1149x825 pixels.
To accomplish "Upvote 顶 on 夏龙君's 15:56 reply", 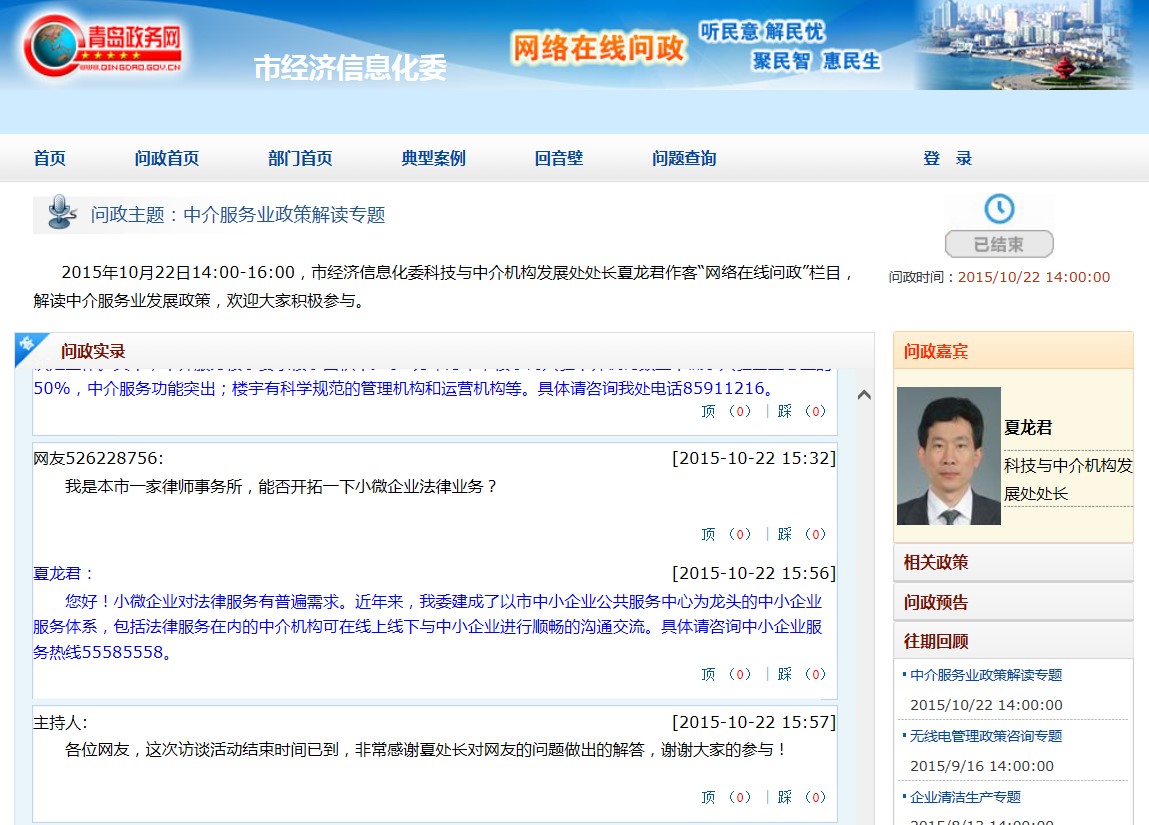I will 708,674.
